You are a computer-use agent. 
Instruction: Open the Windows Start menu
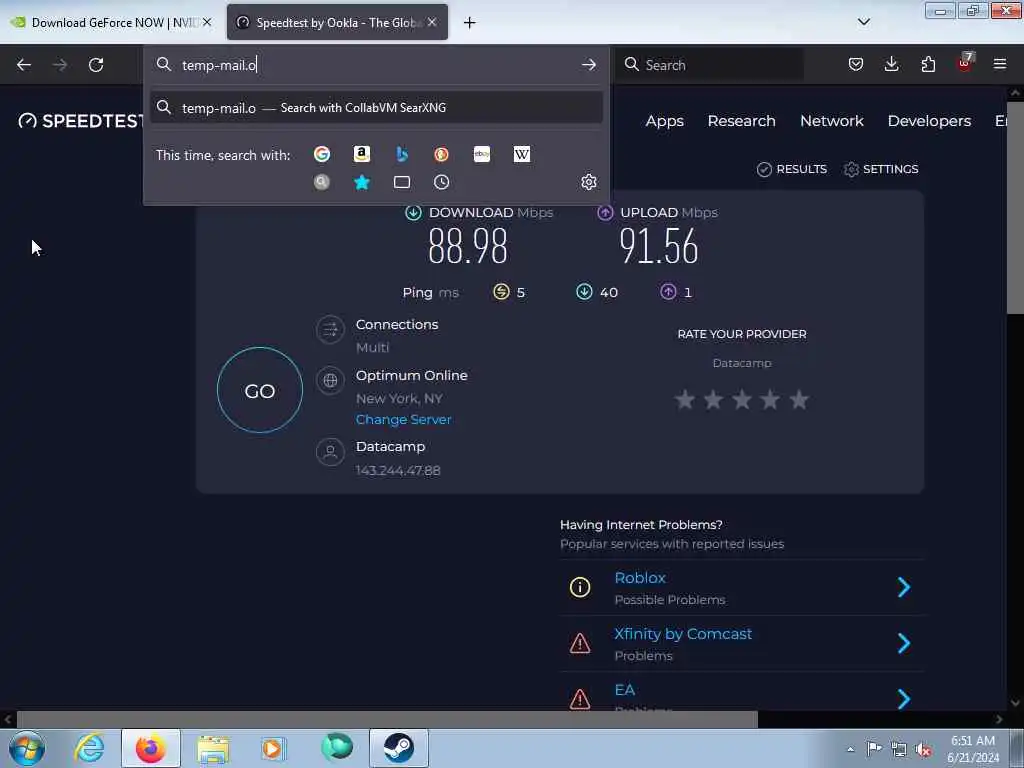pyautogui.click(x=27, y=748)
